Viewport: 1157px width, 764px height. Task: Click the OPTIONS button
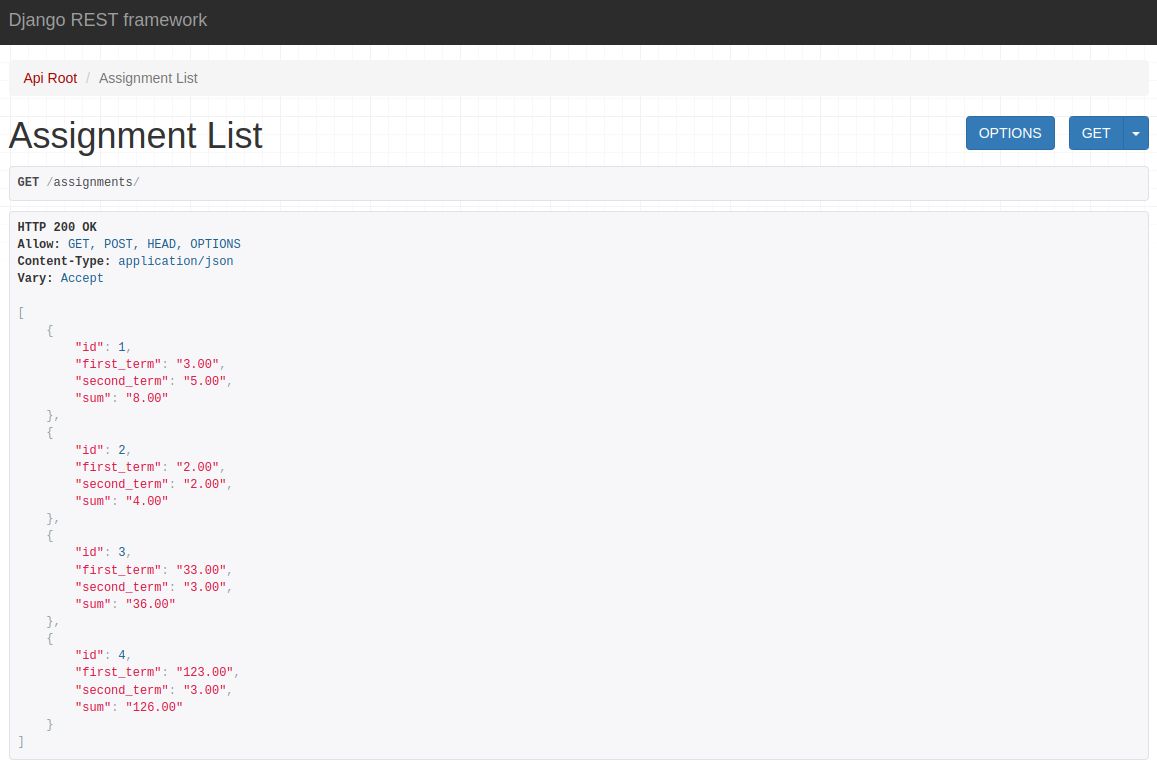(1010, 133)
